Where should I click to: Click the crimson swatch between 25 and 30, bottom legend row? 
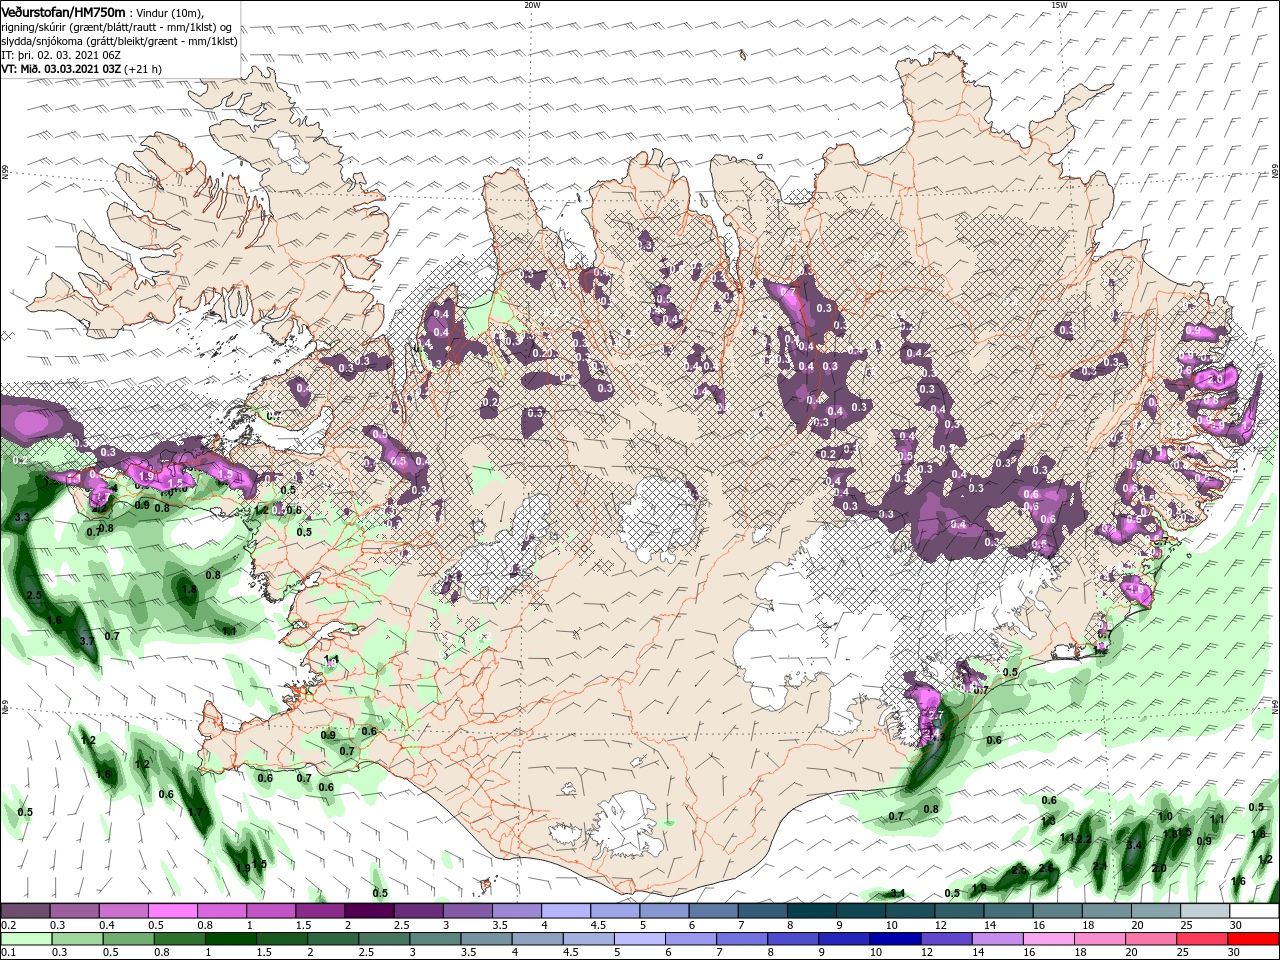[1203, 938]
